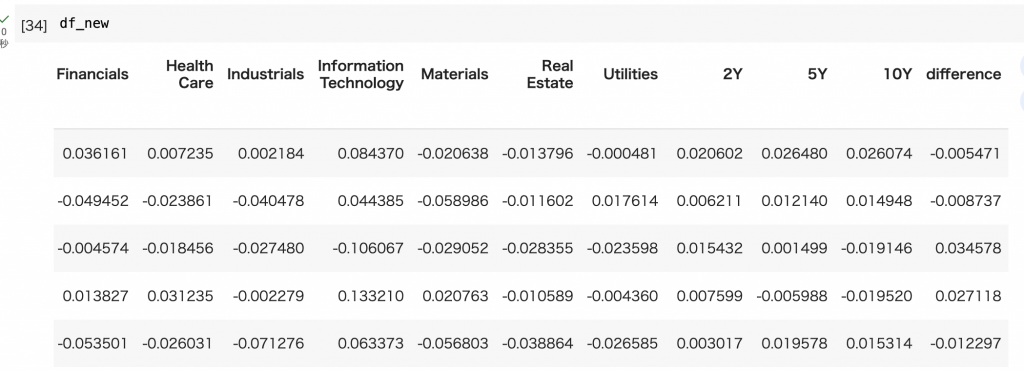The width and height of the screenshot is (1024, 371).
Task: Select the Health Care column header
Action: pos(189,74)
